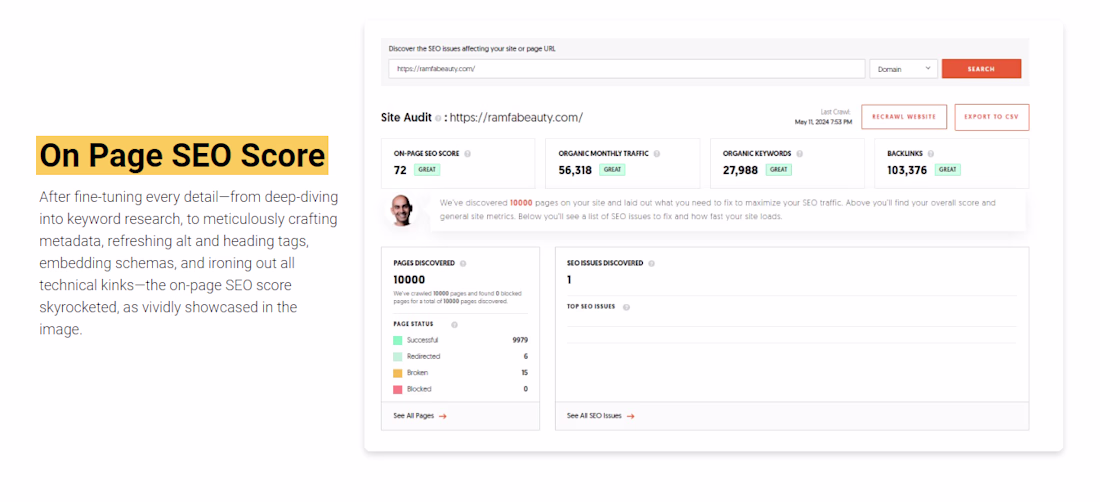Click the GREAT badge beside 56,318
Viewport: 1100px width, 502px height.
tap(612, 170)
